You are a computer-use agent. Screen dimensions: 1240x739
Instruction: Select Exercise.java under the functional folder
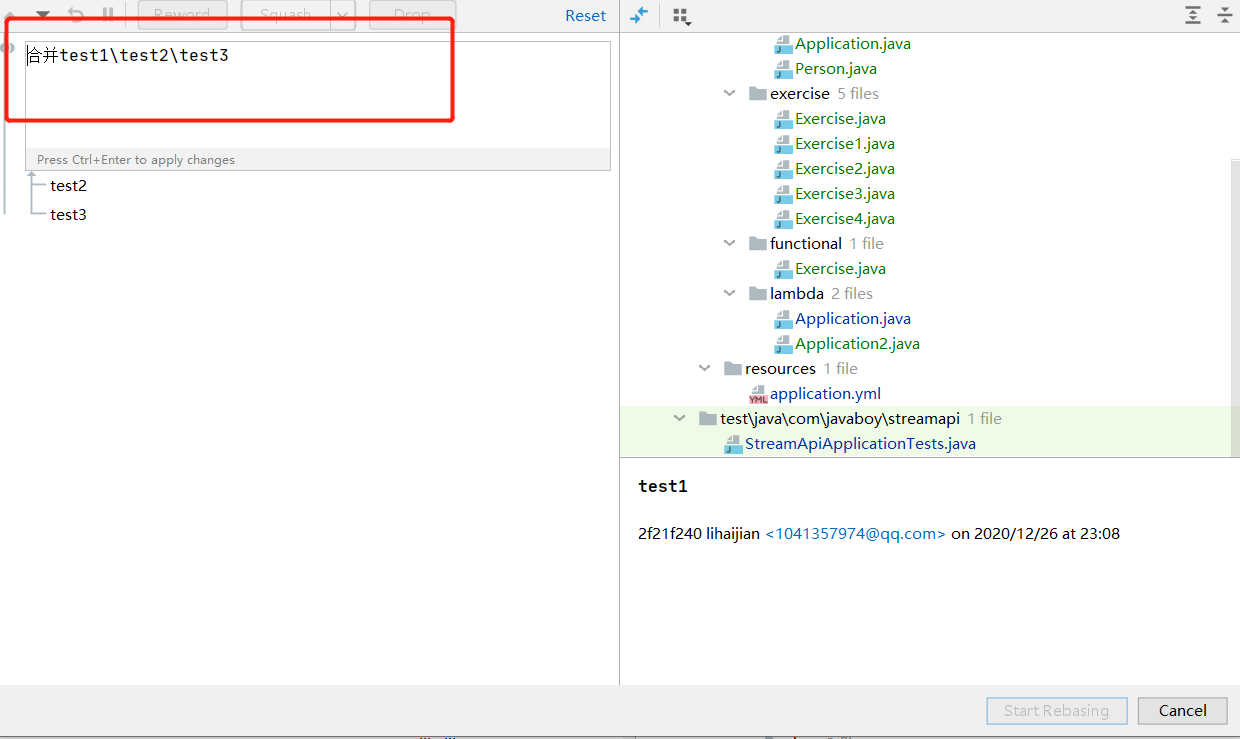coord(840,269)
